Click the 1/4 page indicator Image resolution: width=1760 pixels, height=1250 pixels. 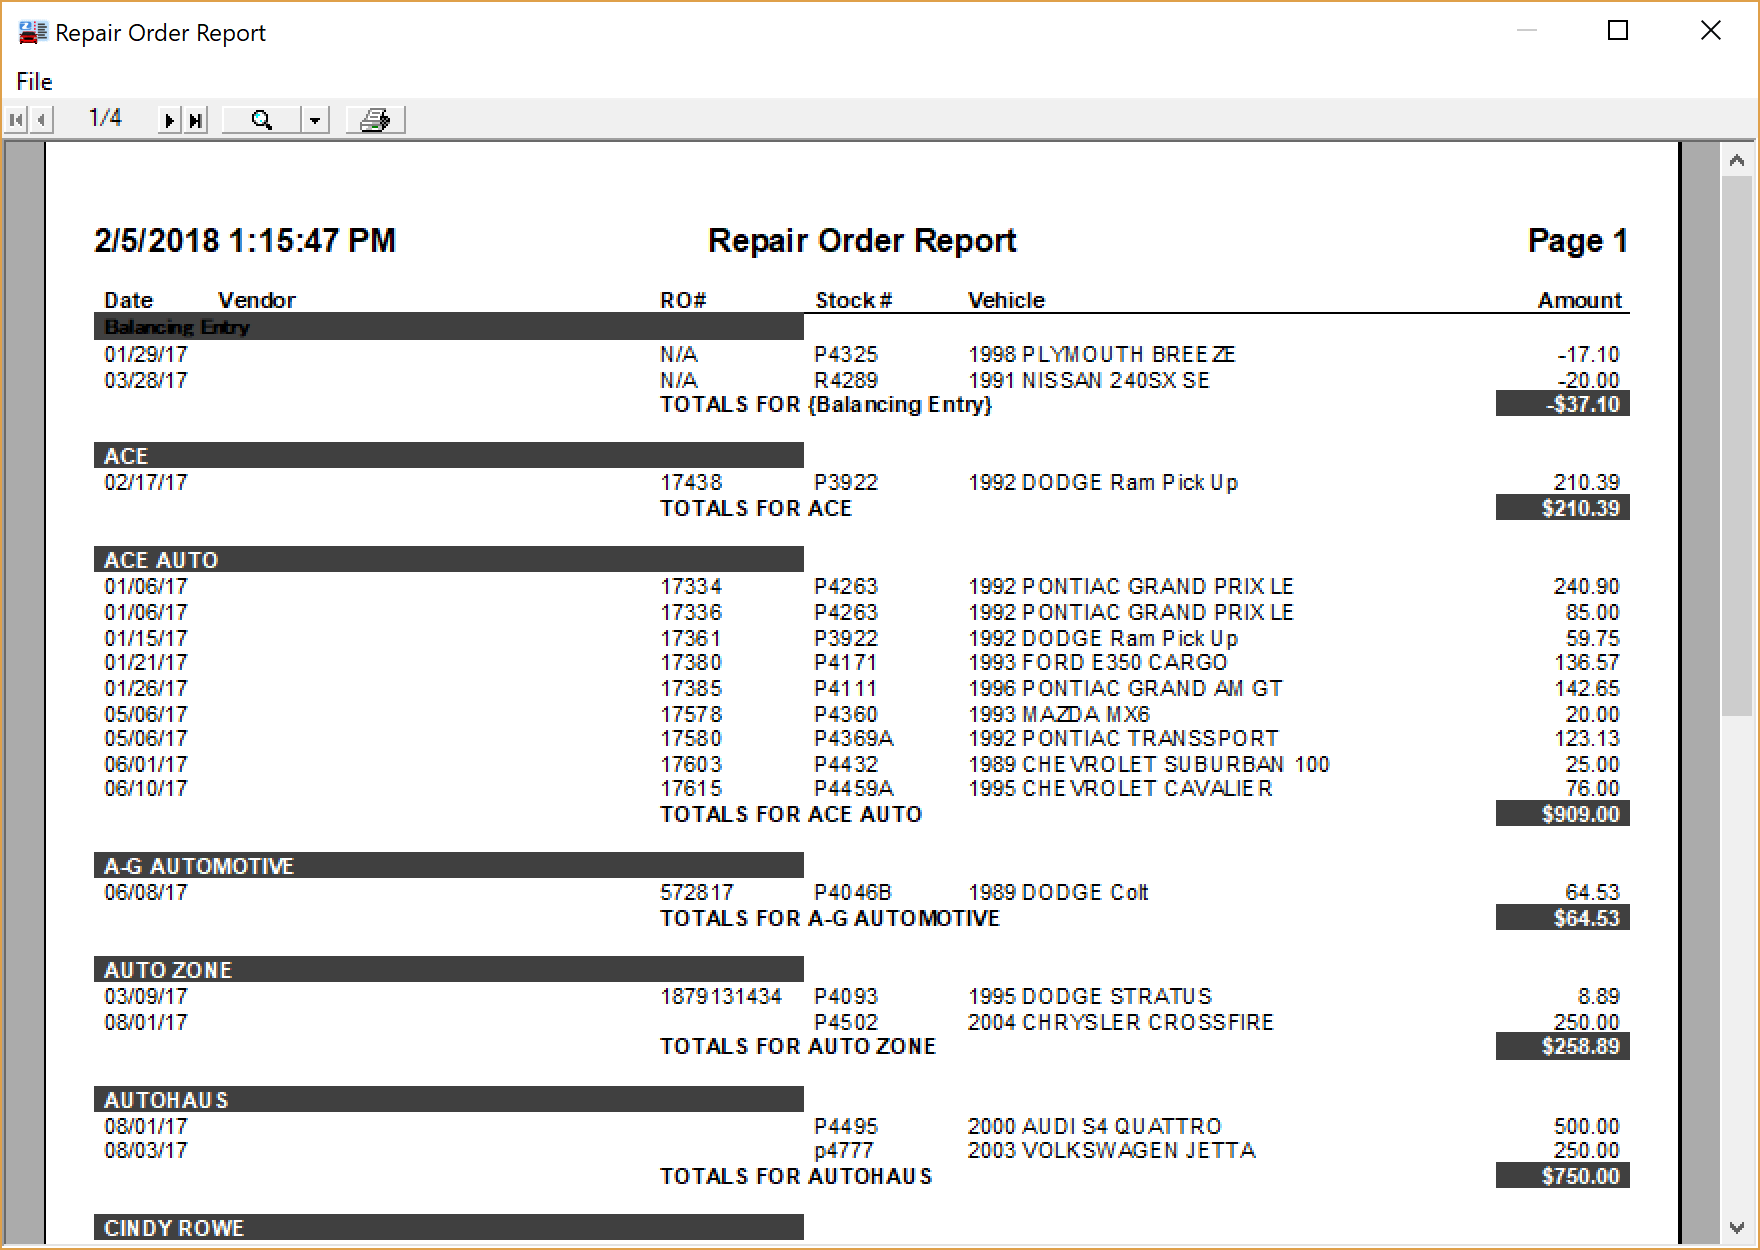[104, 117]
